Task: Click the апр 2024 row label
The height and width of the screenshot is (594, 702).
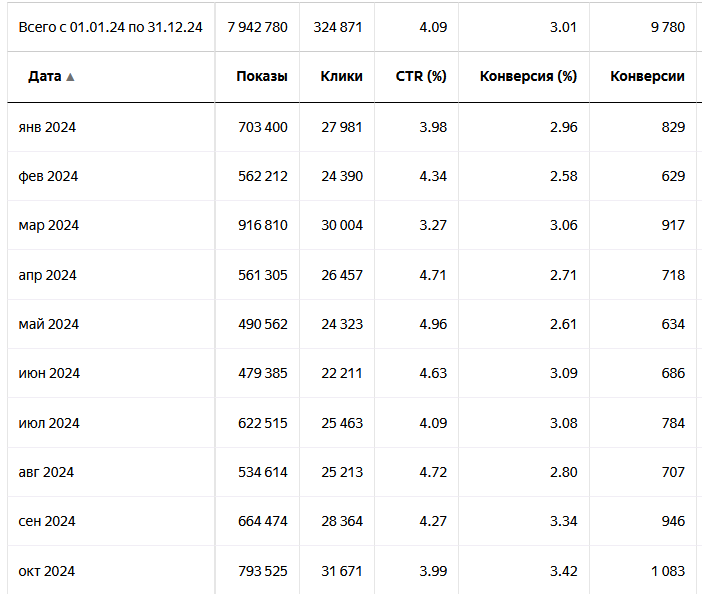Action: click(x=48, y=275)
